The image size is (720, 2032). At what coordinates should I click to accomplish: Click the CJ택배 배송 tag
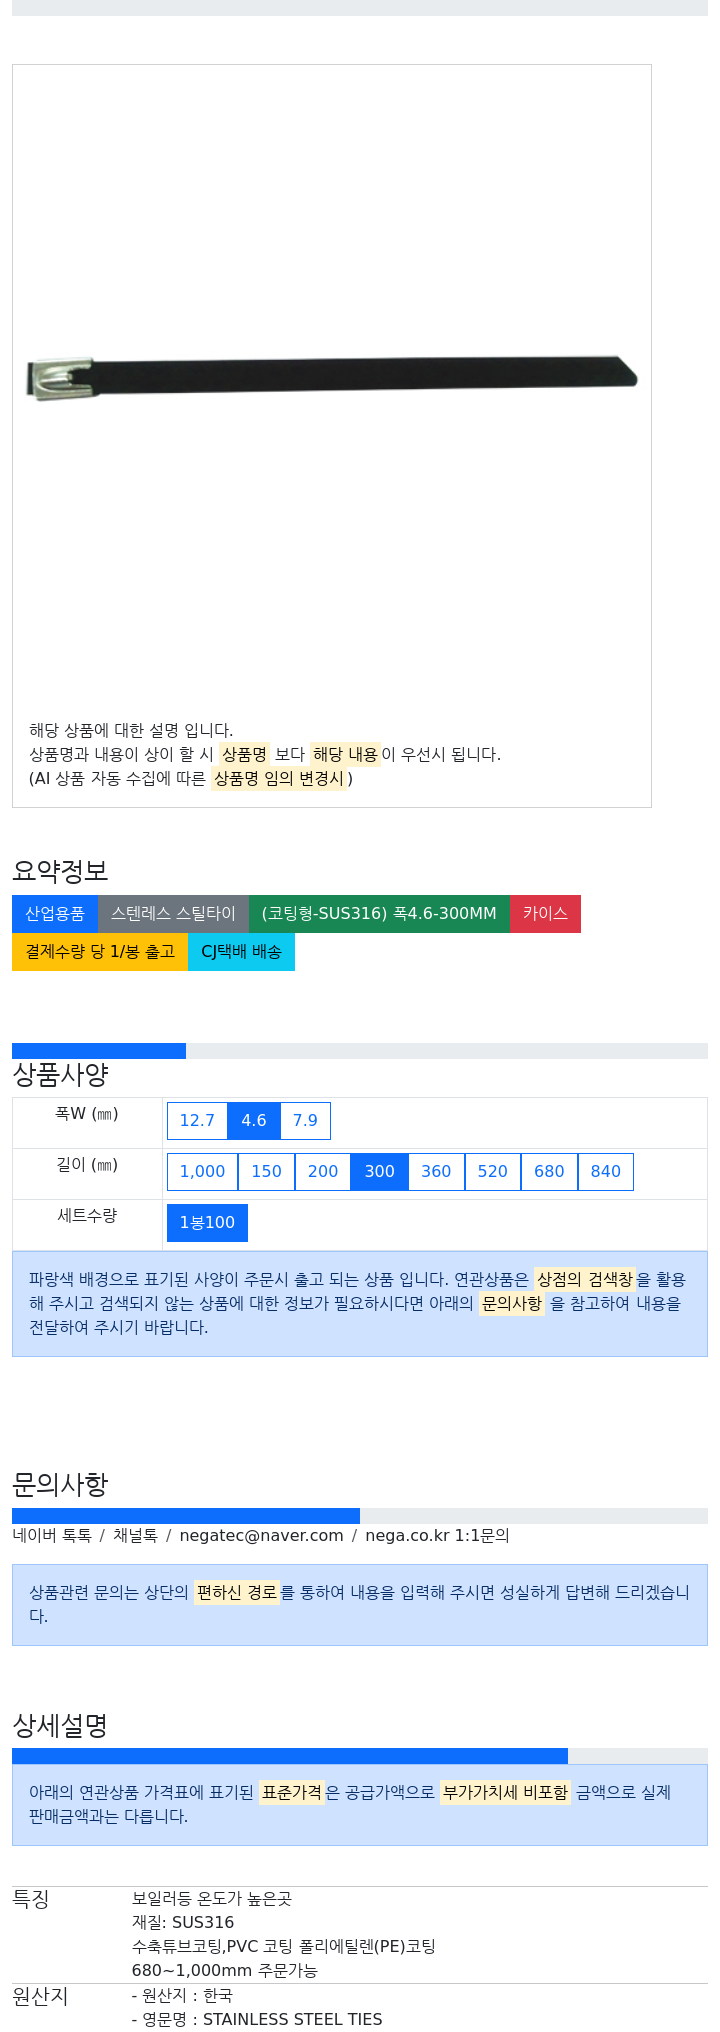click(241, 952)
